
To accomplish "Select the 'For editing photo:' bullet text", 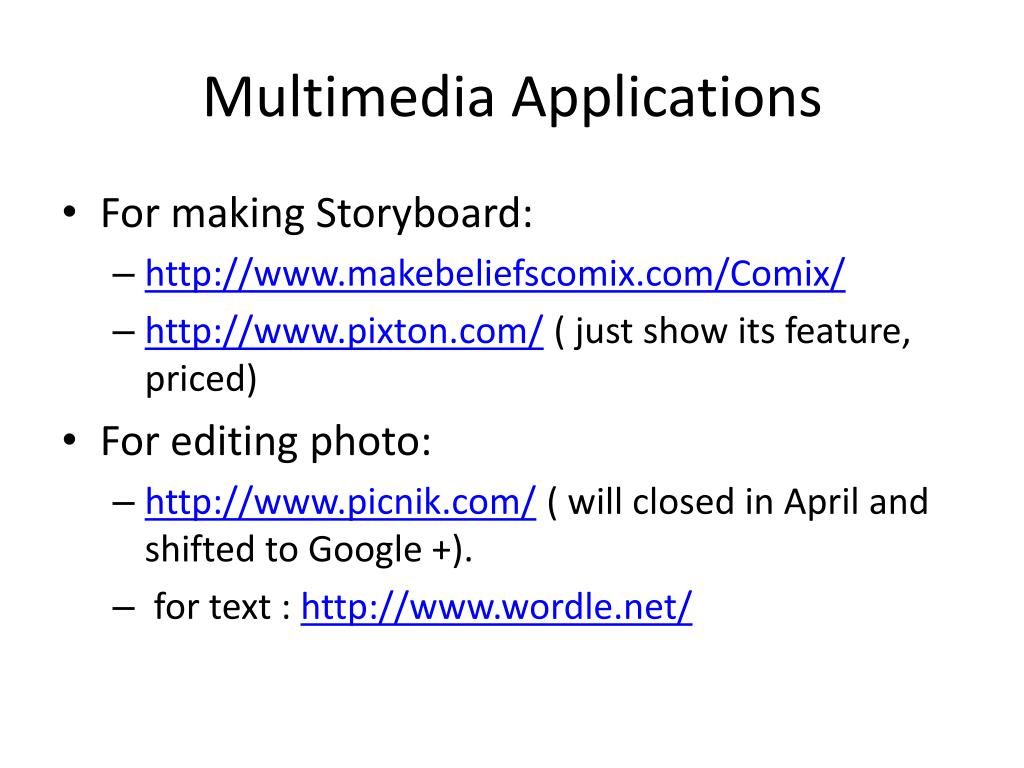I will click(266, 441).
